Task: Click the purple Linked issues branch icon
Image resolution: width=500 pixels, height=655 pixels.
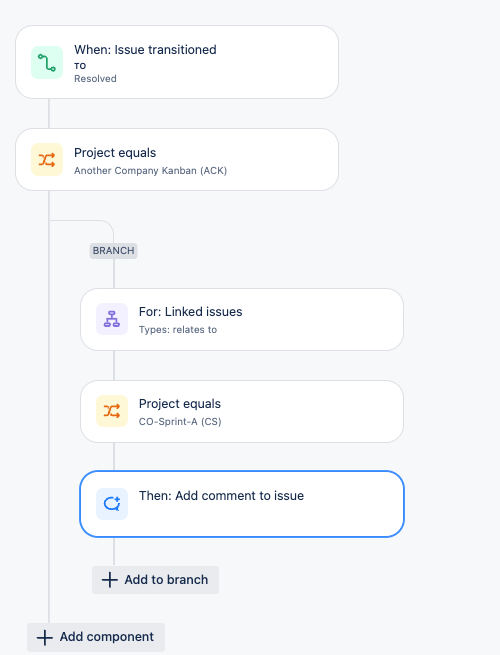Action: click(x=112, y=319)
